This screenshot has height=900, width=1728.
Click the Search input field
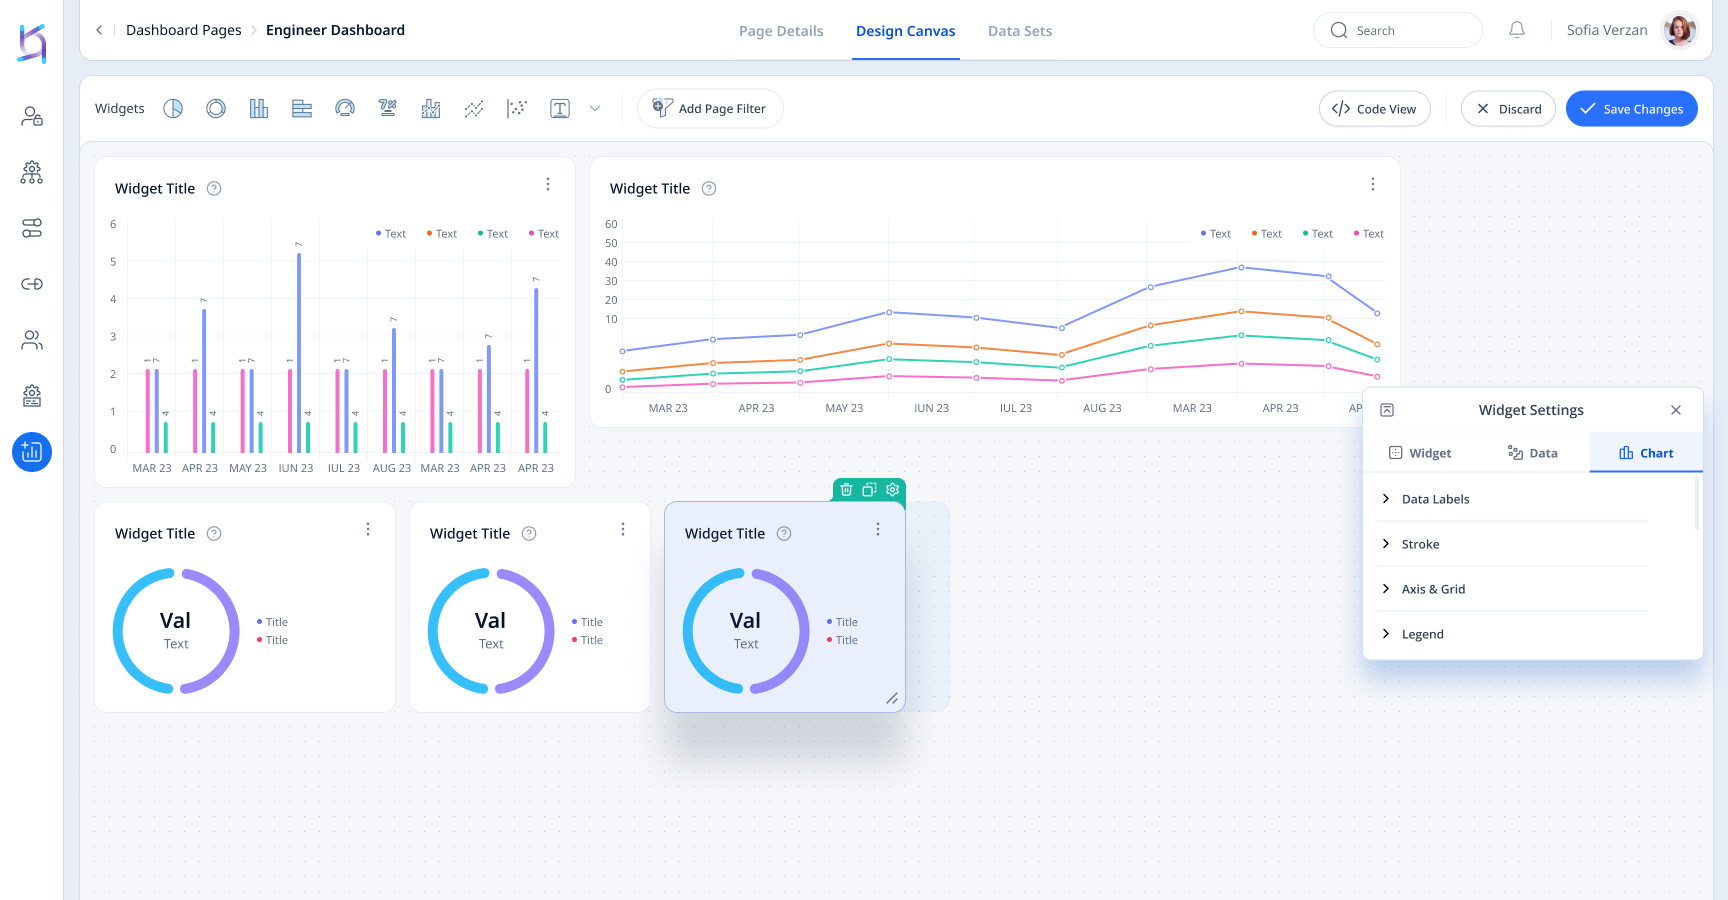click(x=1398, y=31)
